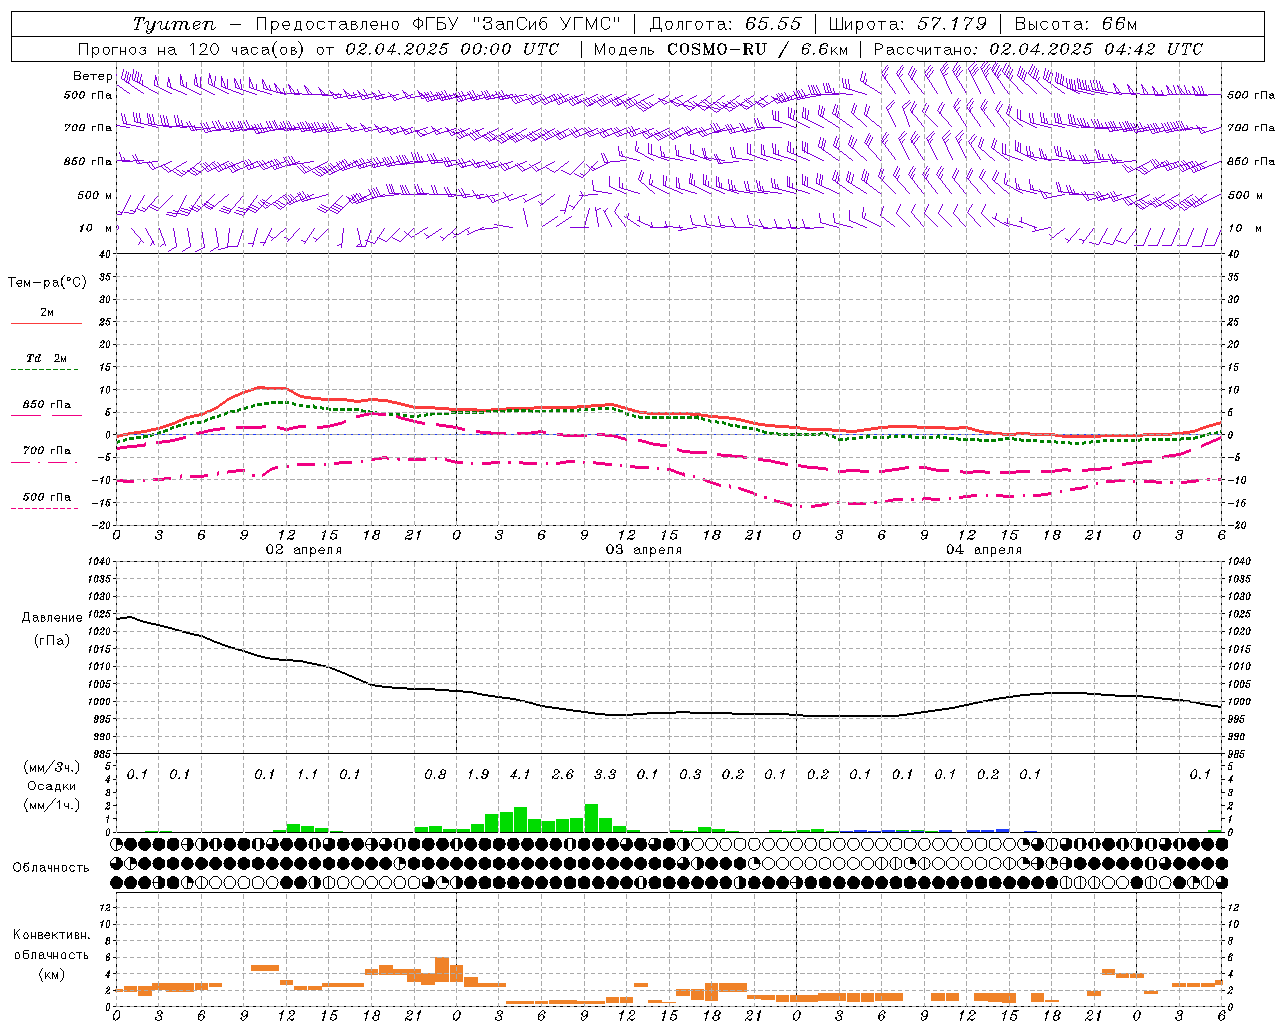The image size is (1280, 1024).
Task: Click the '(гПа)' unit under Давление
Action: tap(52, 640)
